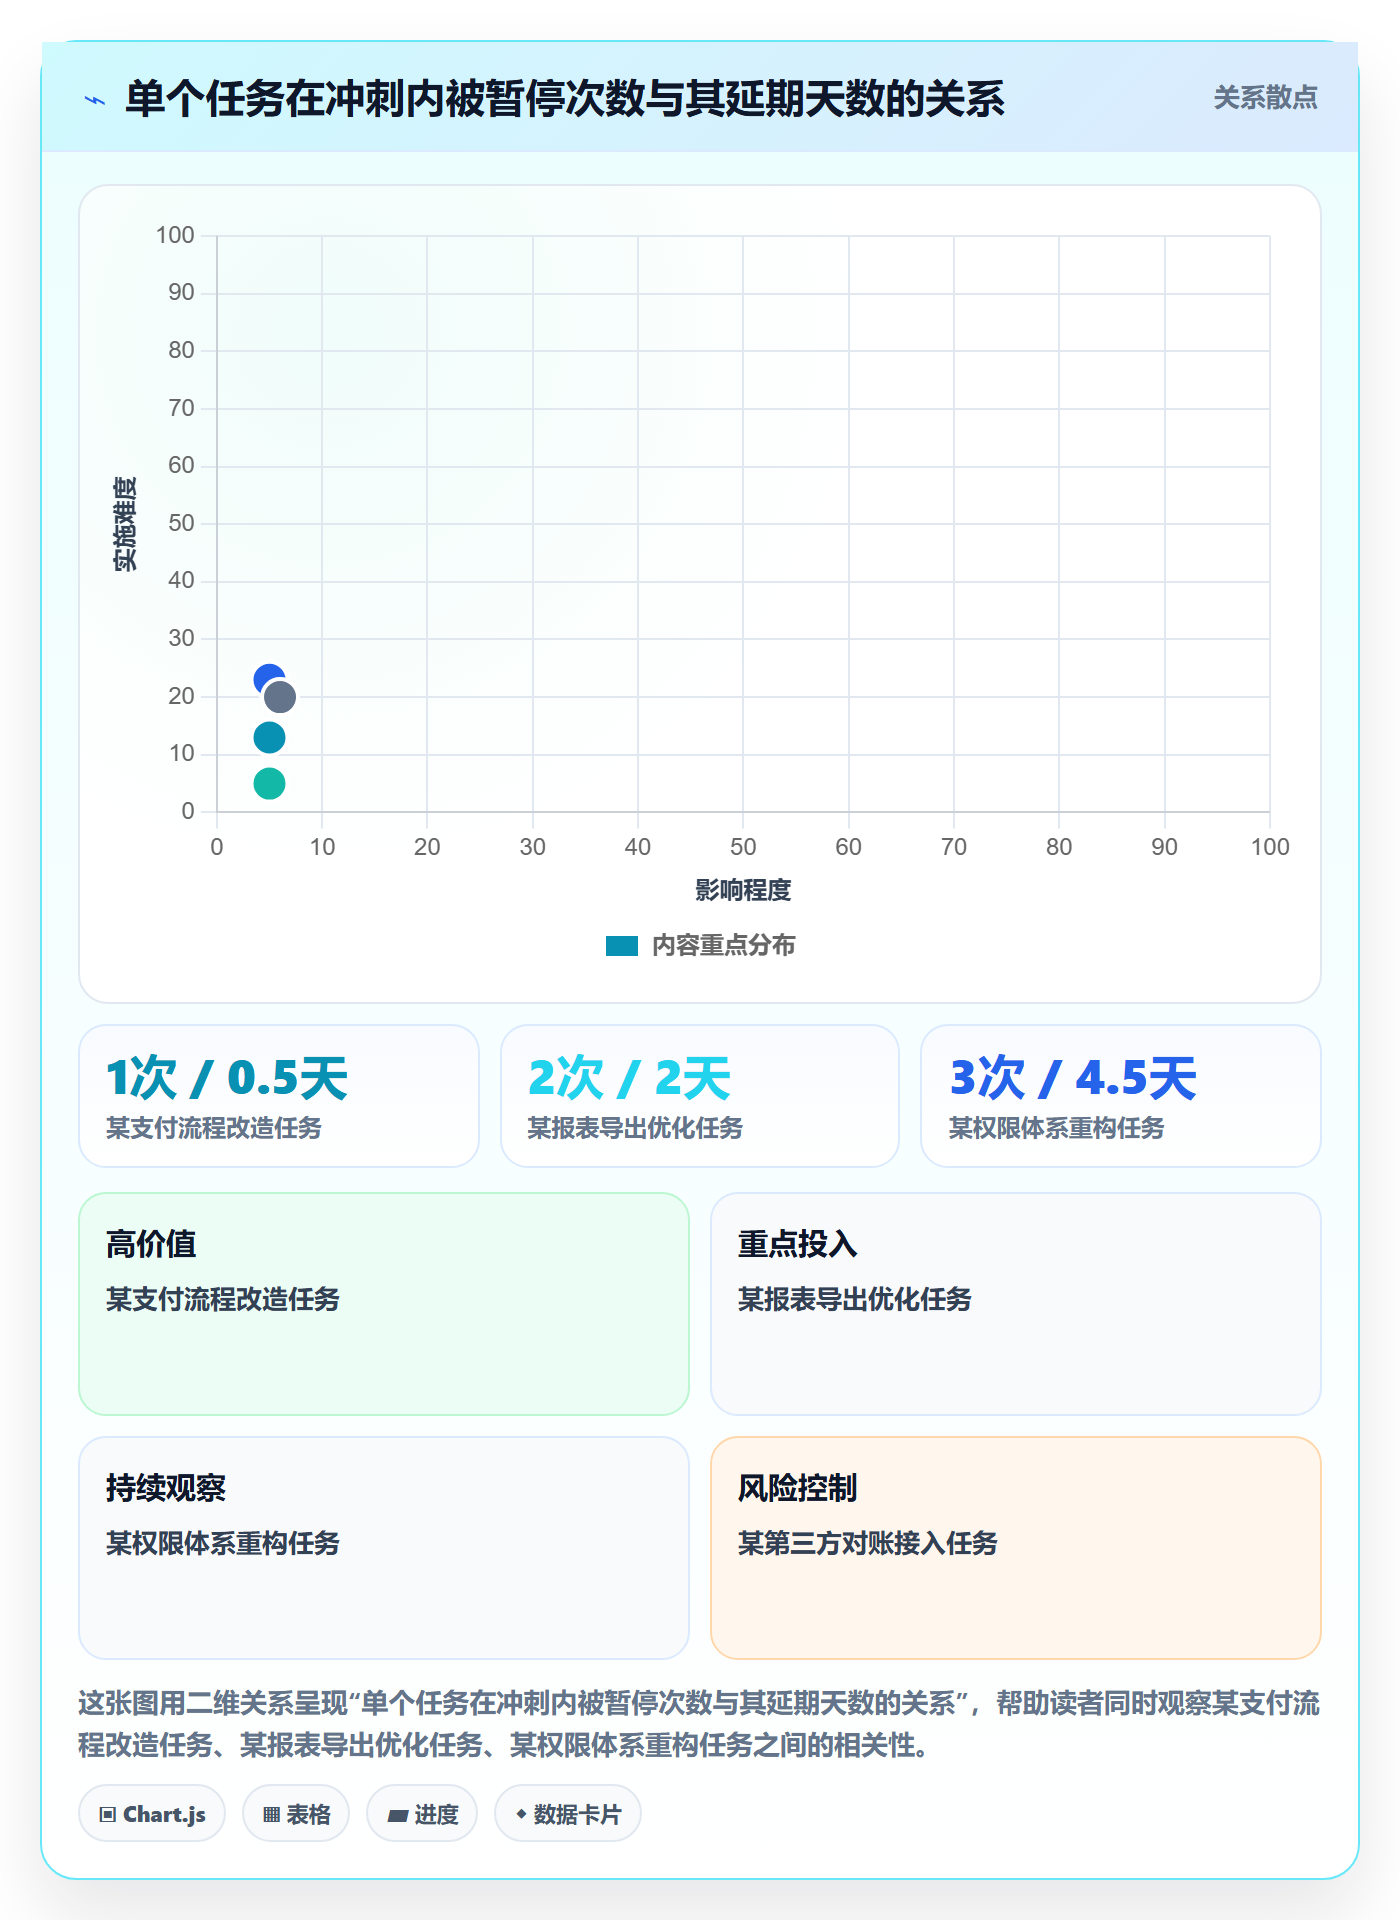This screenshot has width=1400, height=1920.
Task: Click the 进度 tag chip
Action: click(422, 1814)
